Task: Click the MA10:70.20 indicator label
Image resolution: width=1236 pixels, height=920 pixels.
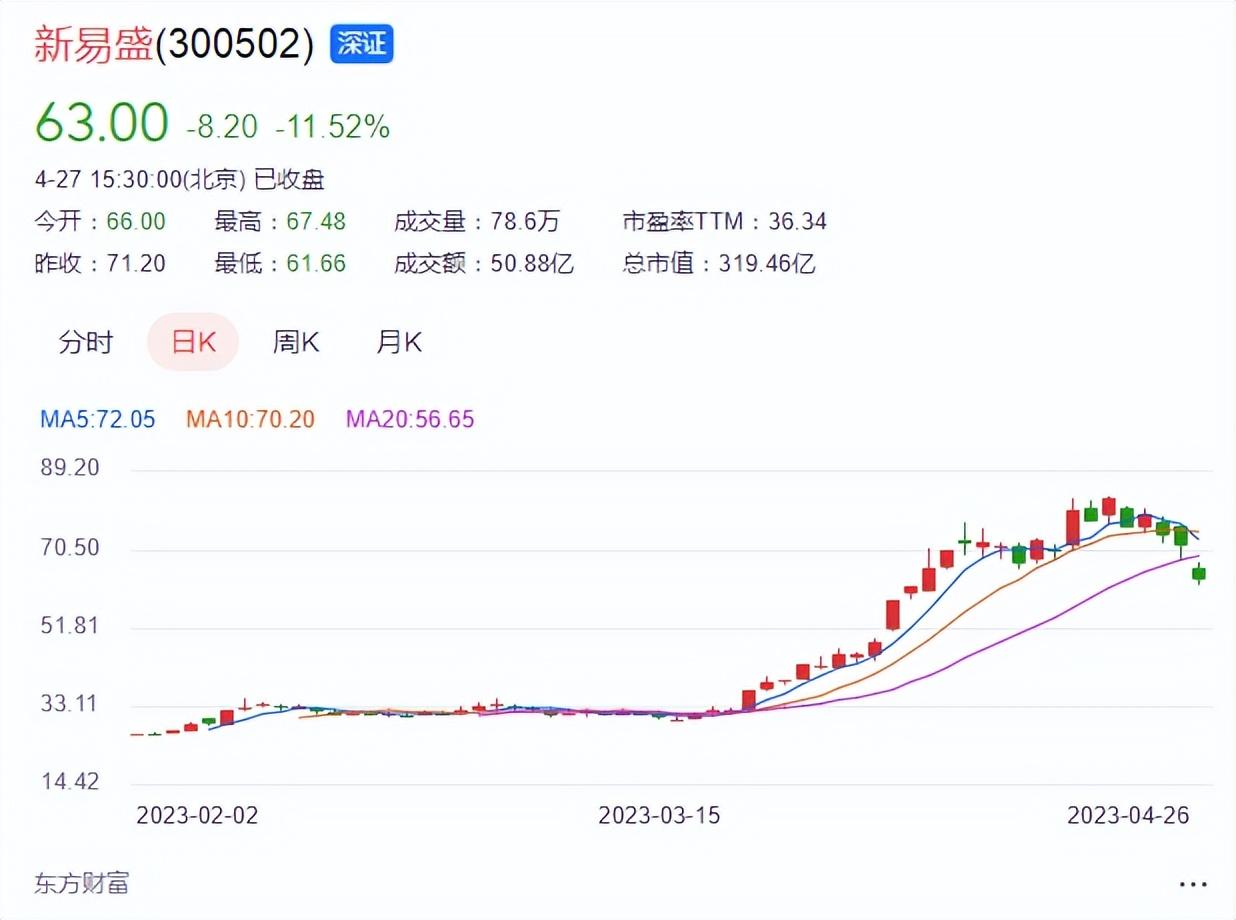Action: [250, 419]
